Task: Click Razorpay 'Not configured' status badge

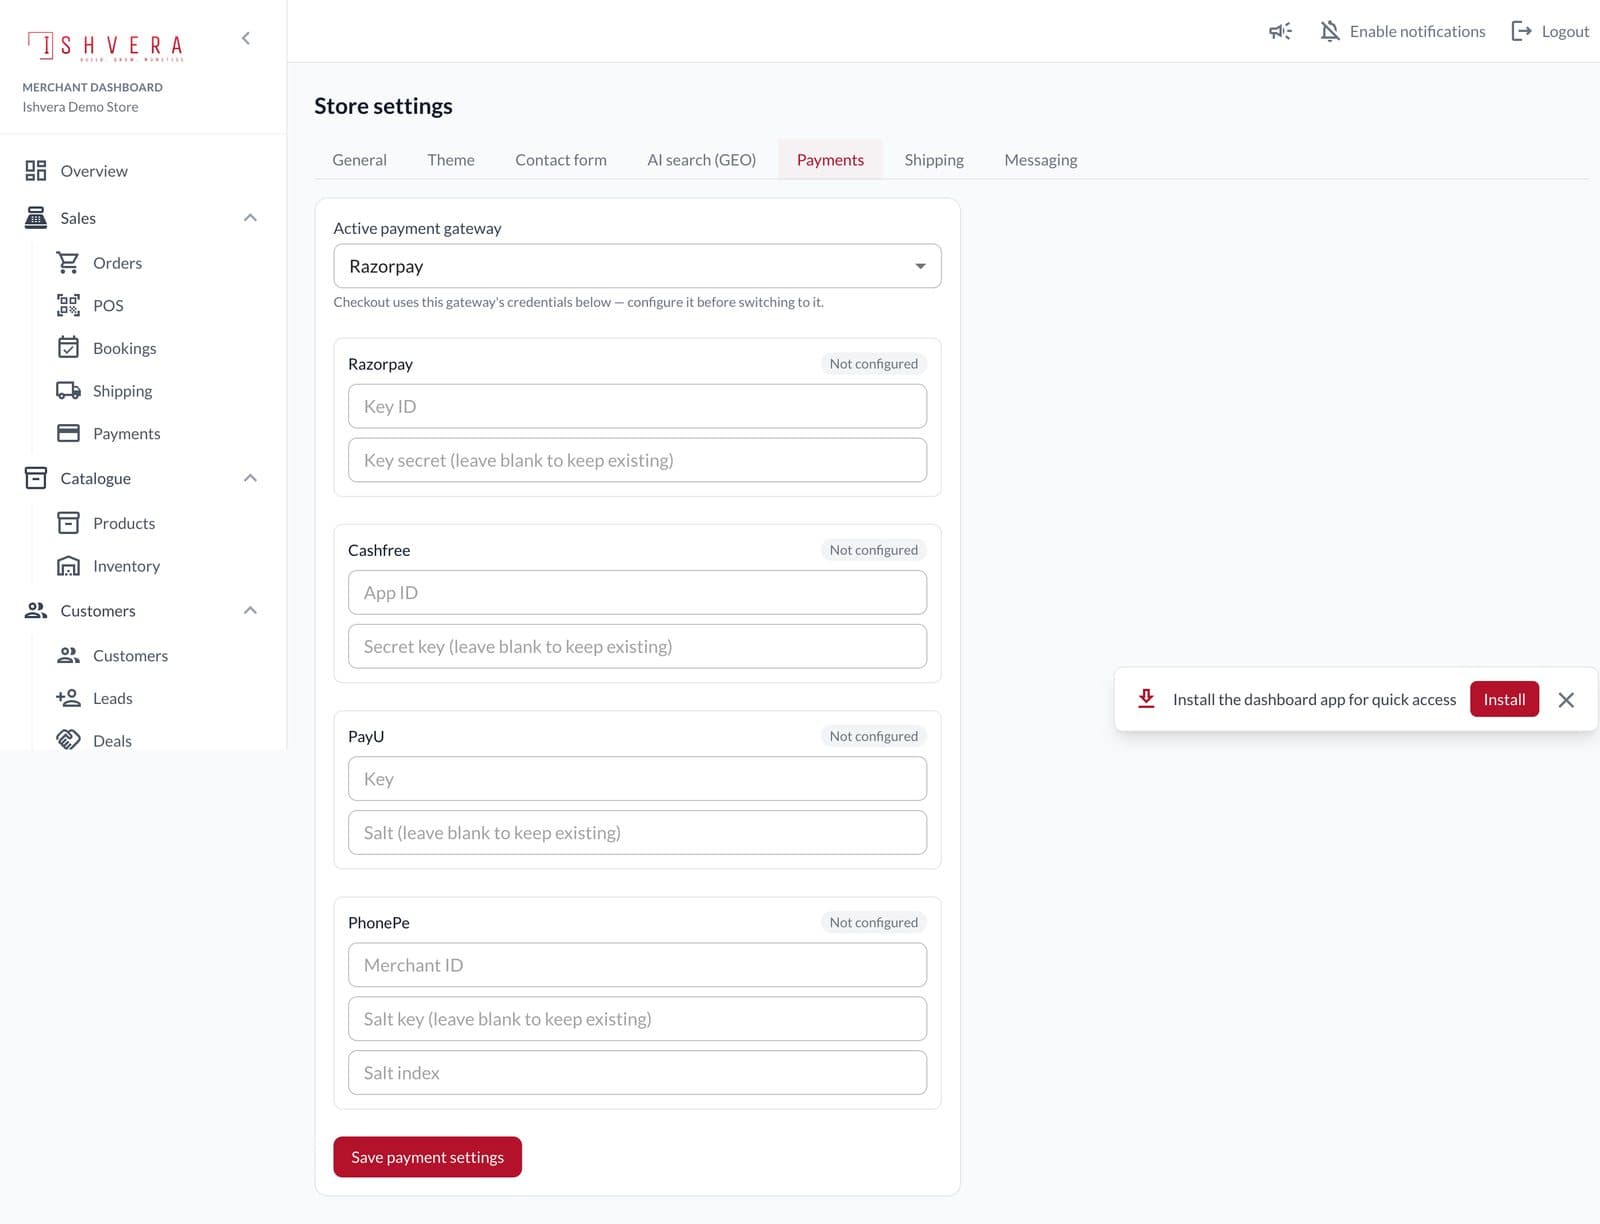Action: click(x=873, y=364)
